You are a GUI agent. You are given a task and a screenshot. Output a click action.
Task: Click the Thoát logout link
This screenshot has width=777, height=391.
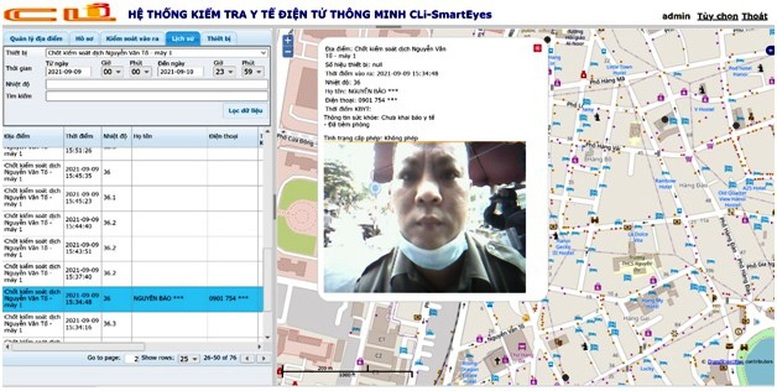754,16
